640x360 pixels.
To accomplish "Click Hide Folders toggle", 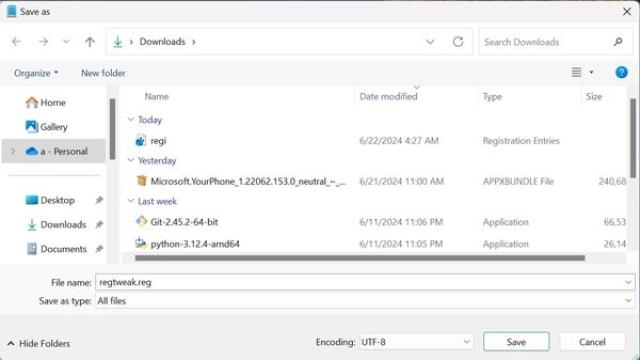I will tap(39, 344).
